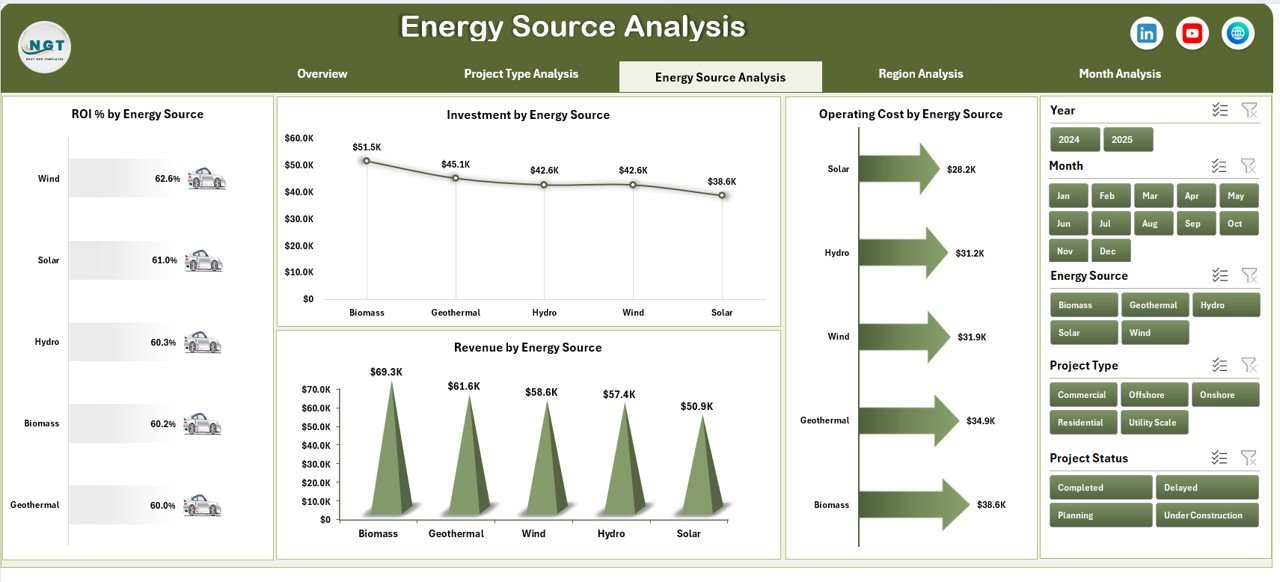Toggle 2025 in the Year slicer

tap(1128, 139)
